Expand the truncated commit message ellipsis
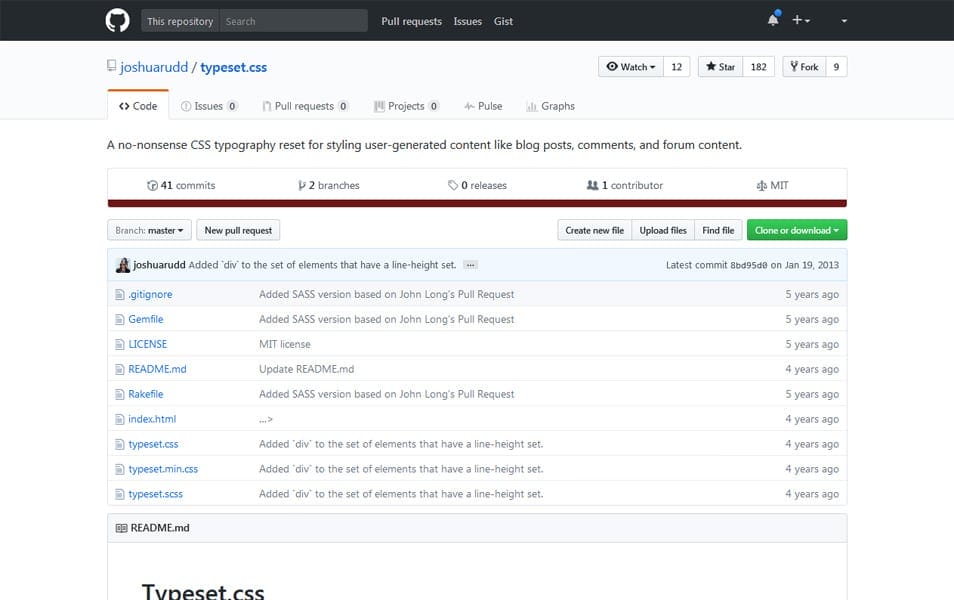Screen dimensions: 954x600 (x=469, y=264)
